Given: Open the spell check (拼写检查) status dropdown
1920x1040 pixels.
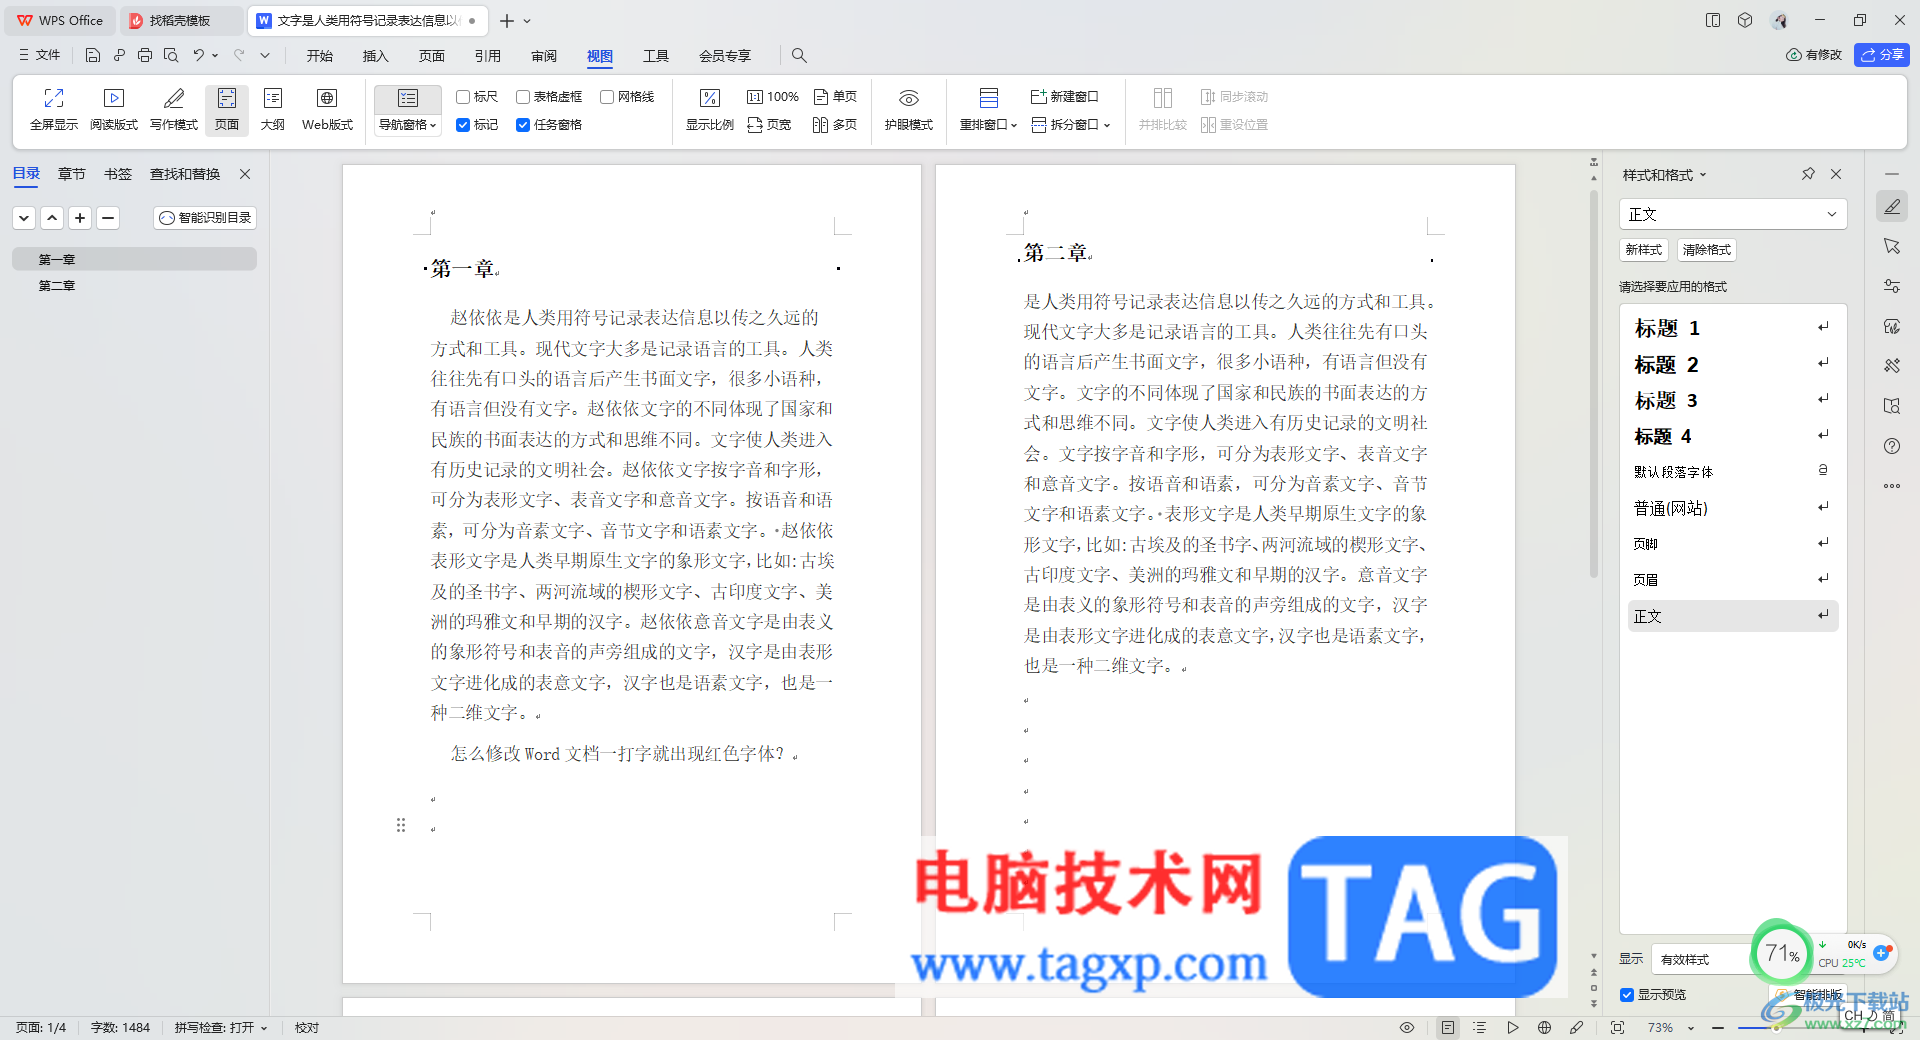Looking at the screenshot, I should pyautogui.click(x=221, y=1028).
